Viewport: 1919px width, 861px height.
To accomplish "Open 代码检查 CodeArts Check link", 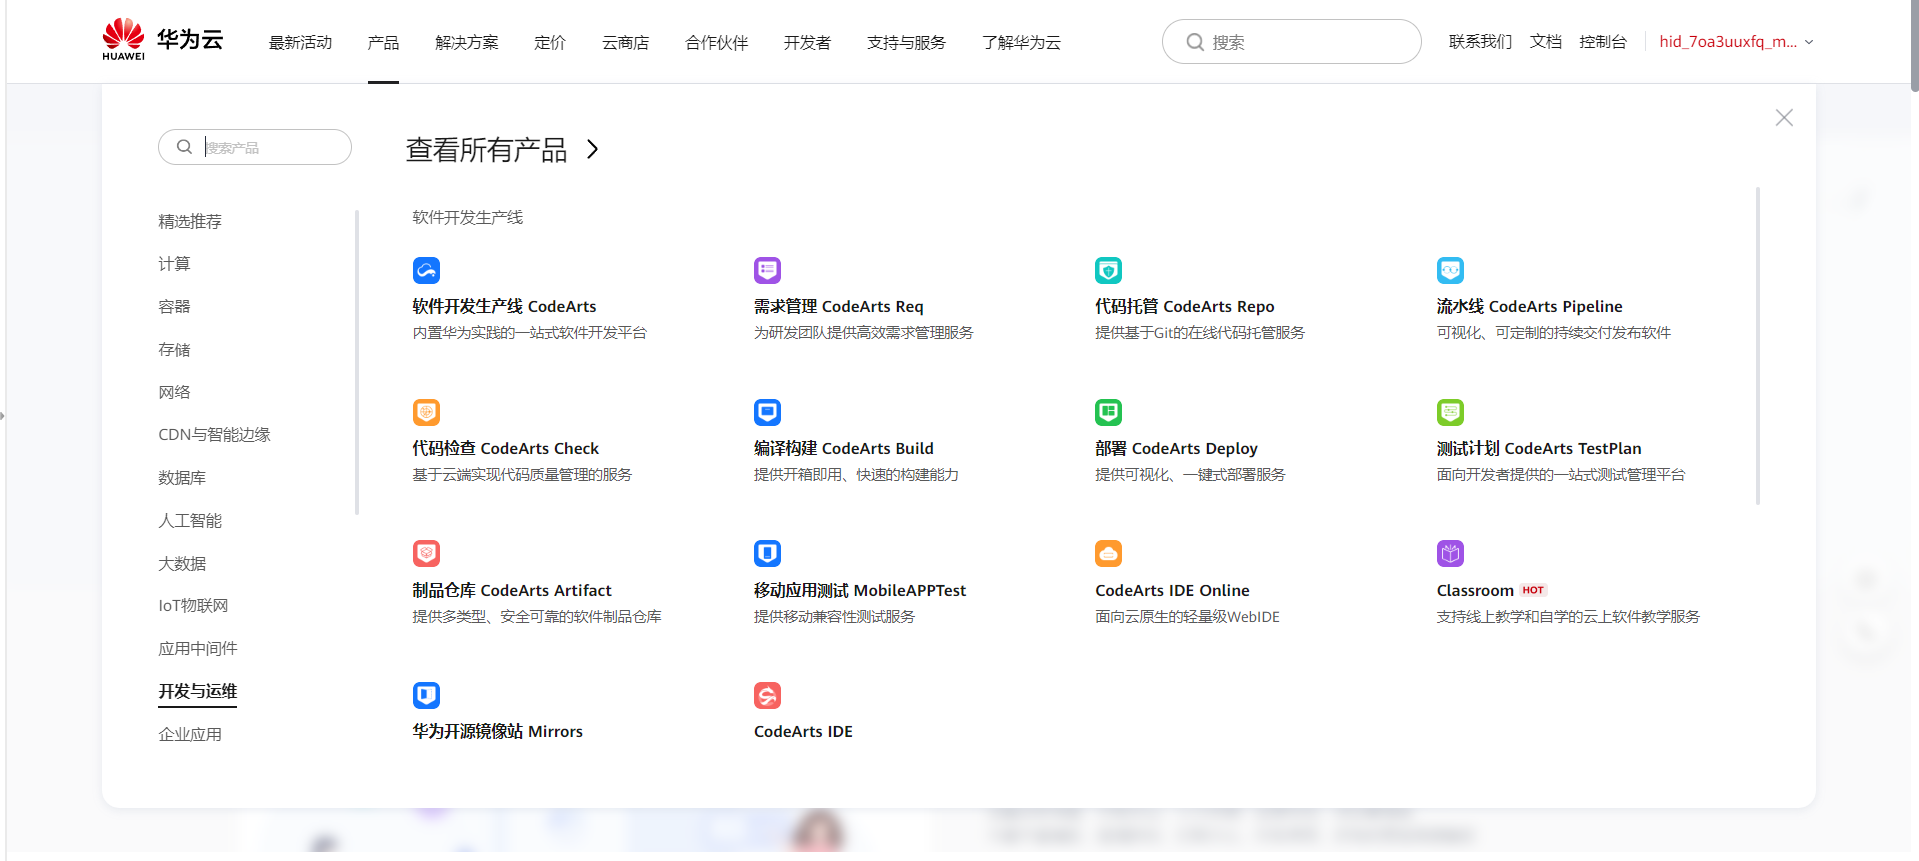I will tap(505, 448).
